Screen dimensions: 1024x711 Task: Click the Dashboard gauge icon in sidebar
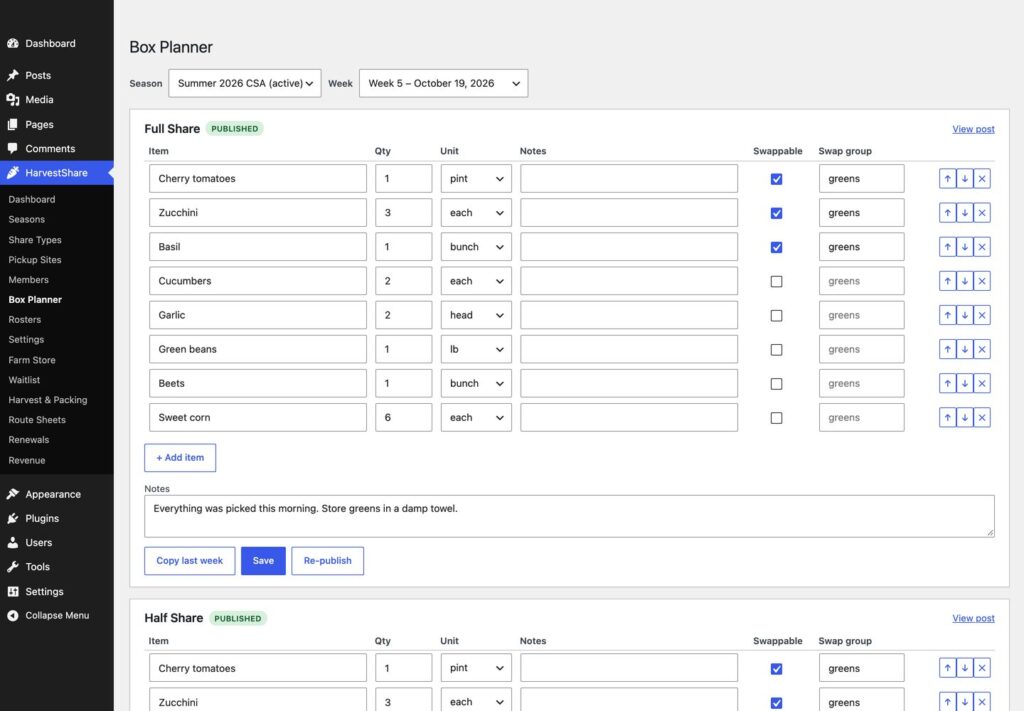(13, 43)
